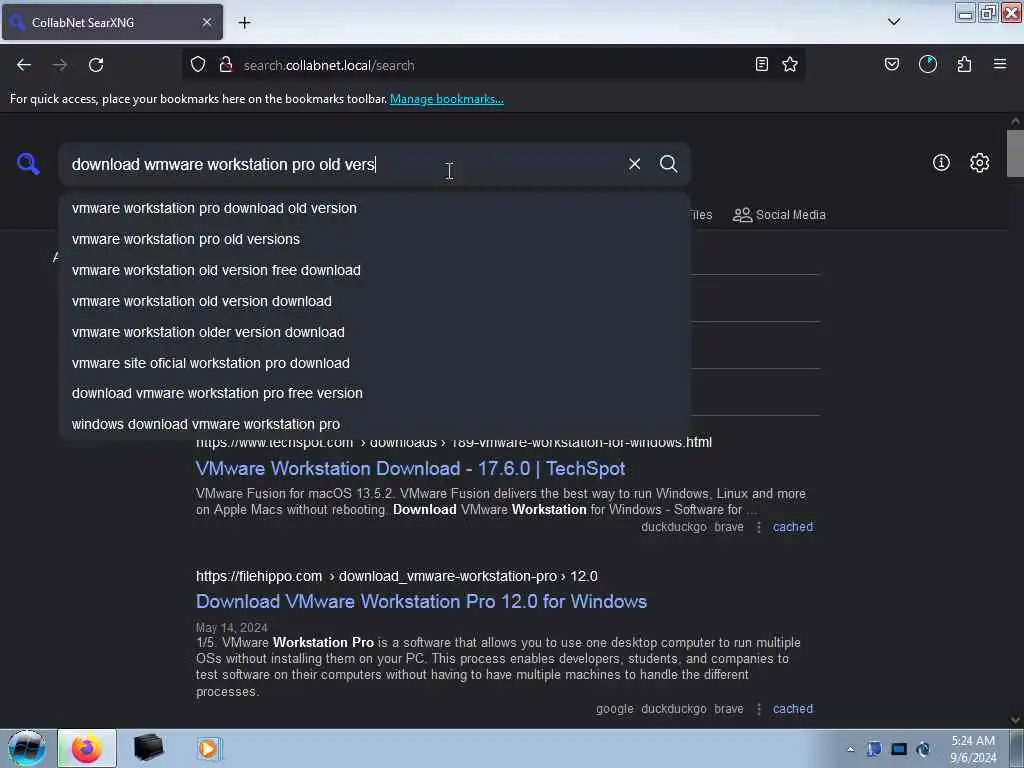This screenshot has width=1024, height=768.
Task: Open preferences gear icon
Action: coord(979,163)
